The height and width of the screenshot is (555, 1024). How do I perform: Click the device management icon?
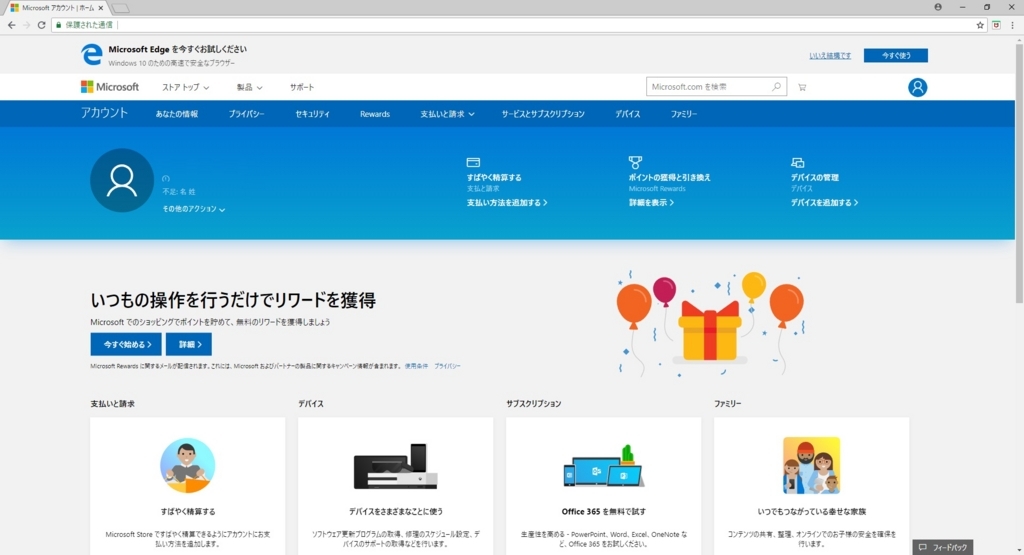[x=797, y=163]
